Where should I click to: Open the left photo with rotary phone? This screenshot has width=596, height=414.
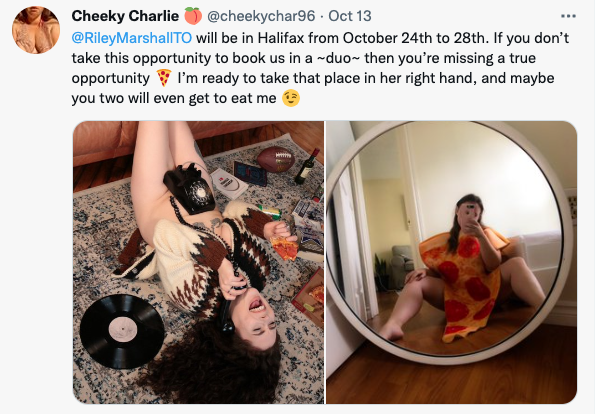click(x=198, y=262)
